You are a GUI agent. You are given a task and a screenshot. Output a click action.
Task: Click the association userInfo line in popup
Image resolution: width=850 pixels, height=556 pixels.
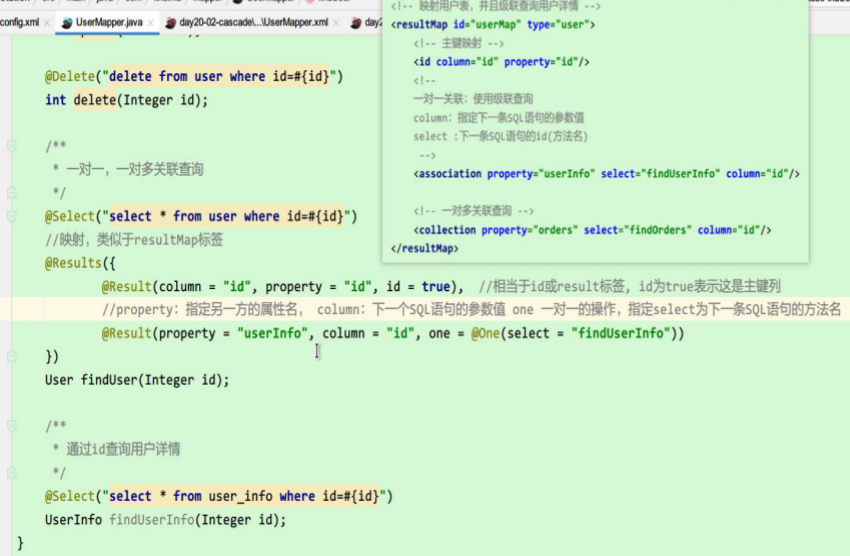pyautogui.click(x=607, y=174)
